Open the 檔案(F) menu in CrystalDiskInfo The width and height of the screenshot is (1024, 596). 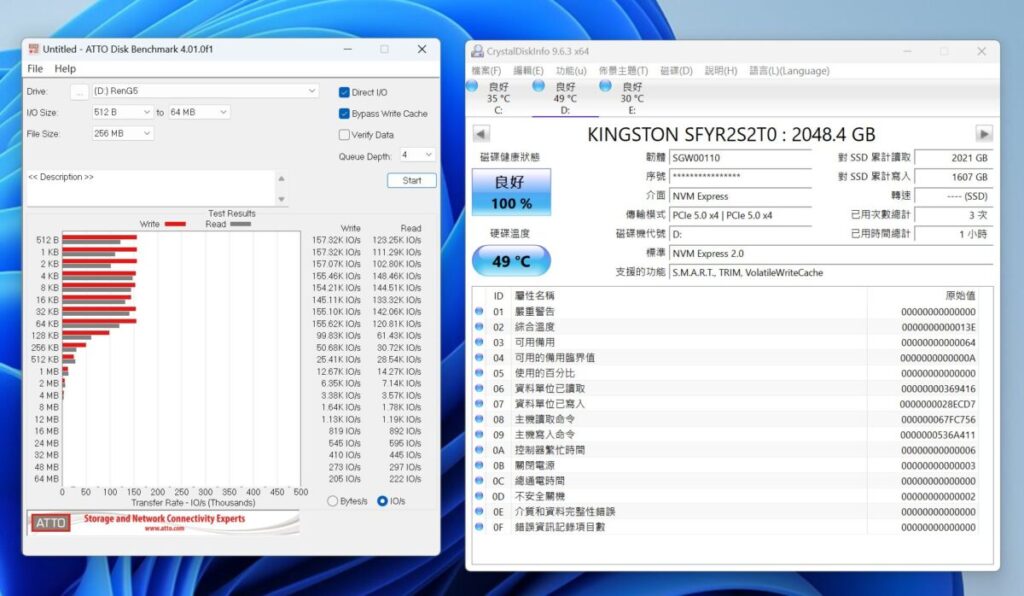pyautogui.click(x=486, y=71)
